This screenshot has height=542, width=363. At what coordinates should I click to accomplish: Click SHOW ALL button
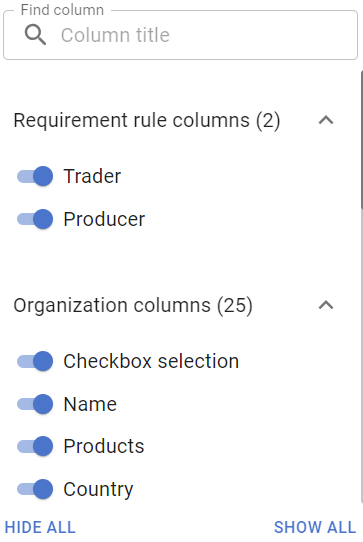coord(315,527)
